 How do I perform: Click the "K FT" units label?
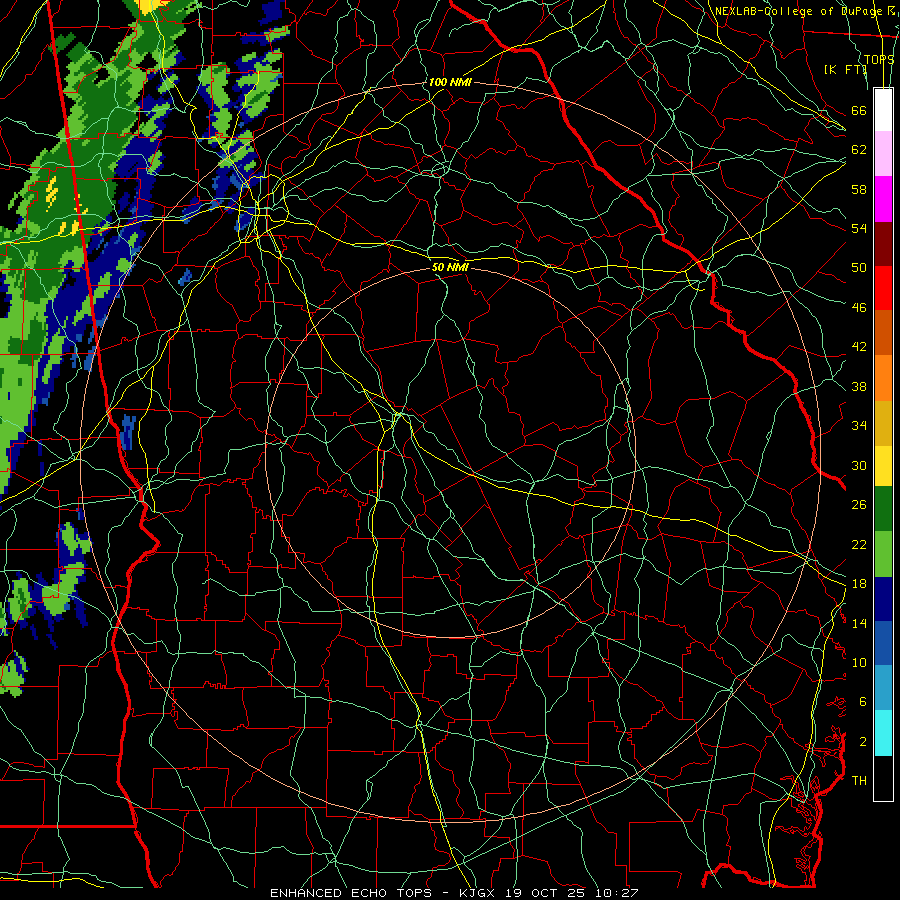click(x=845, y=69)
